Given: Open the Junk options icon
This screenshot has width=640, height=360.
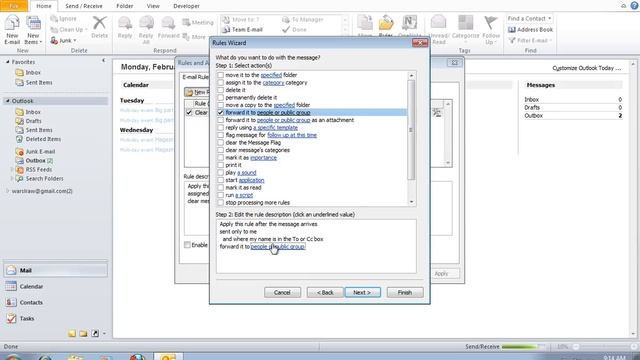Looking at the screenshot, I should click(64, 40).
